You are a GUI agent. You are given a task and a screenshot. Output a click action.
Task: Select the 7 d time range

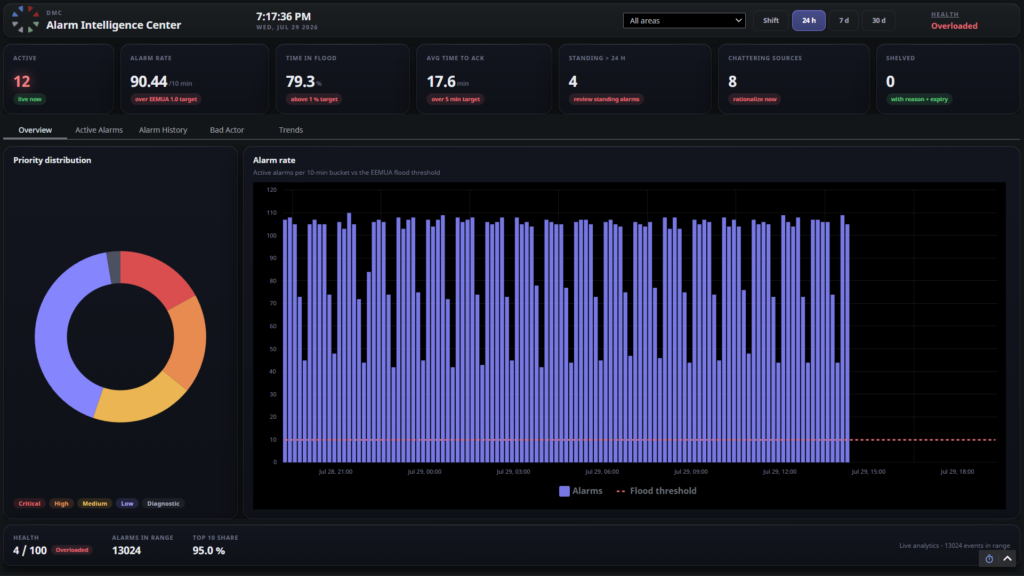point(844,20)
